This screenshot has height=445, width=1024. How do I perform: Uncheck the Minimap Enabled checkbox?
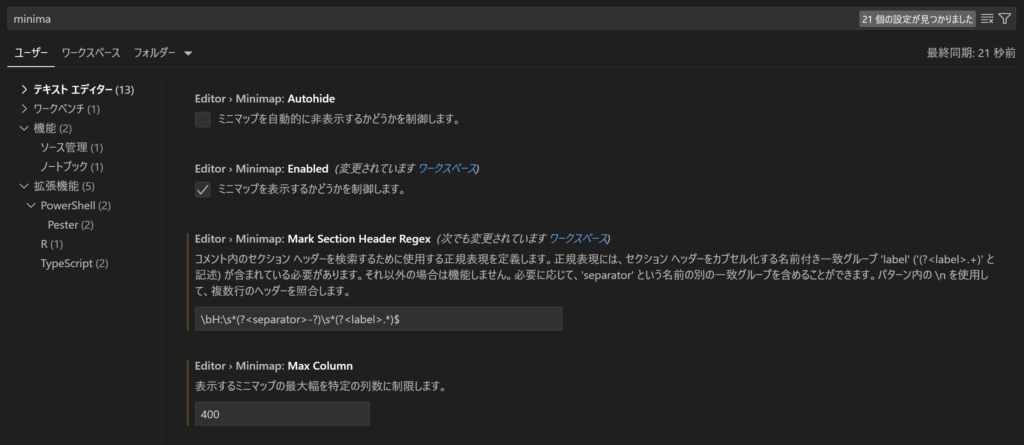(203, 190)
